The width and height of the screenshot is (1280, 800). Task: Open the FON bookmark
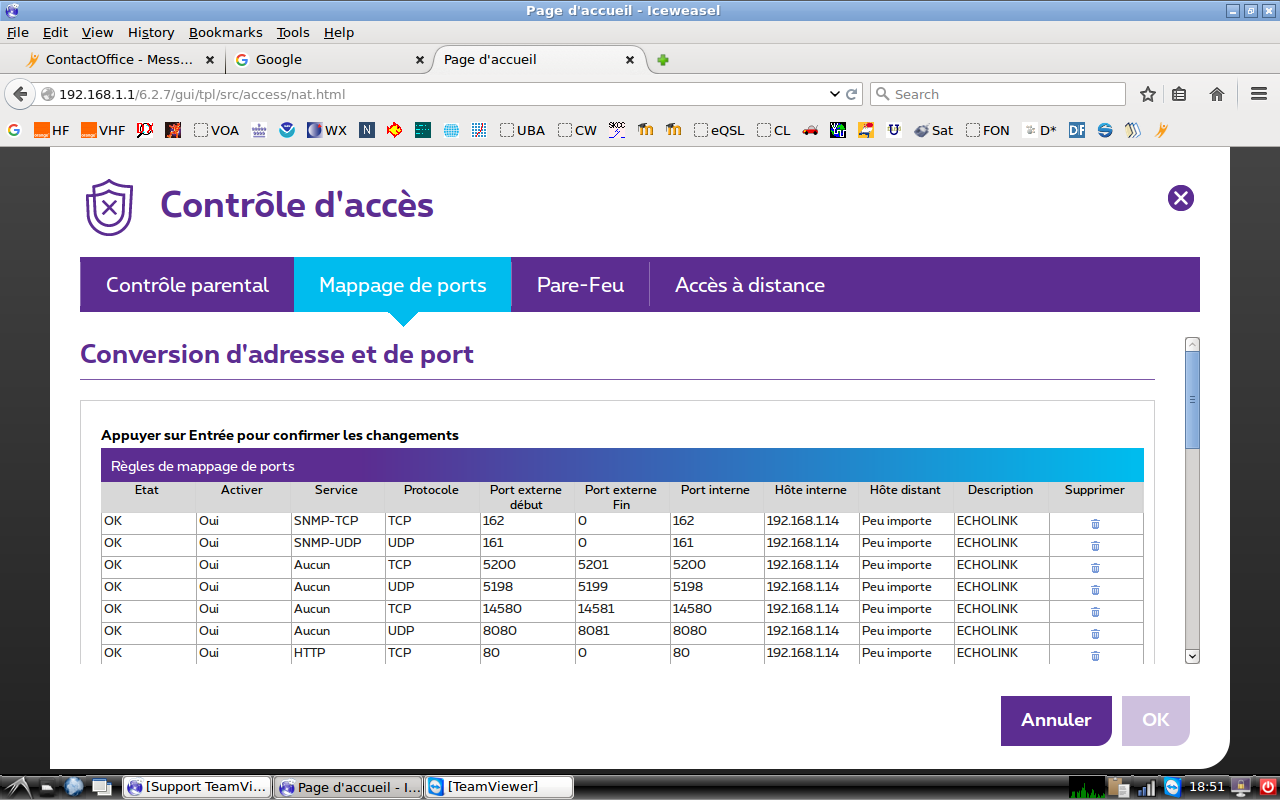pyautogui.click(x=988, y=130)
